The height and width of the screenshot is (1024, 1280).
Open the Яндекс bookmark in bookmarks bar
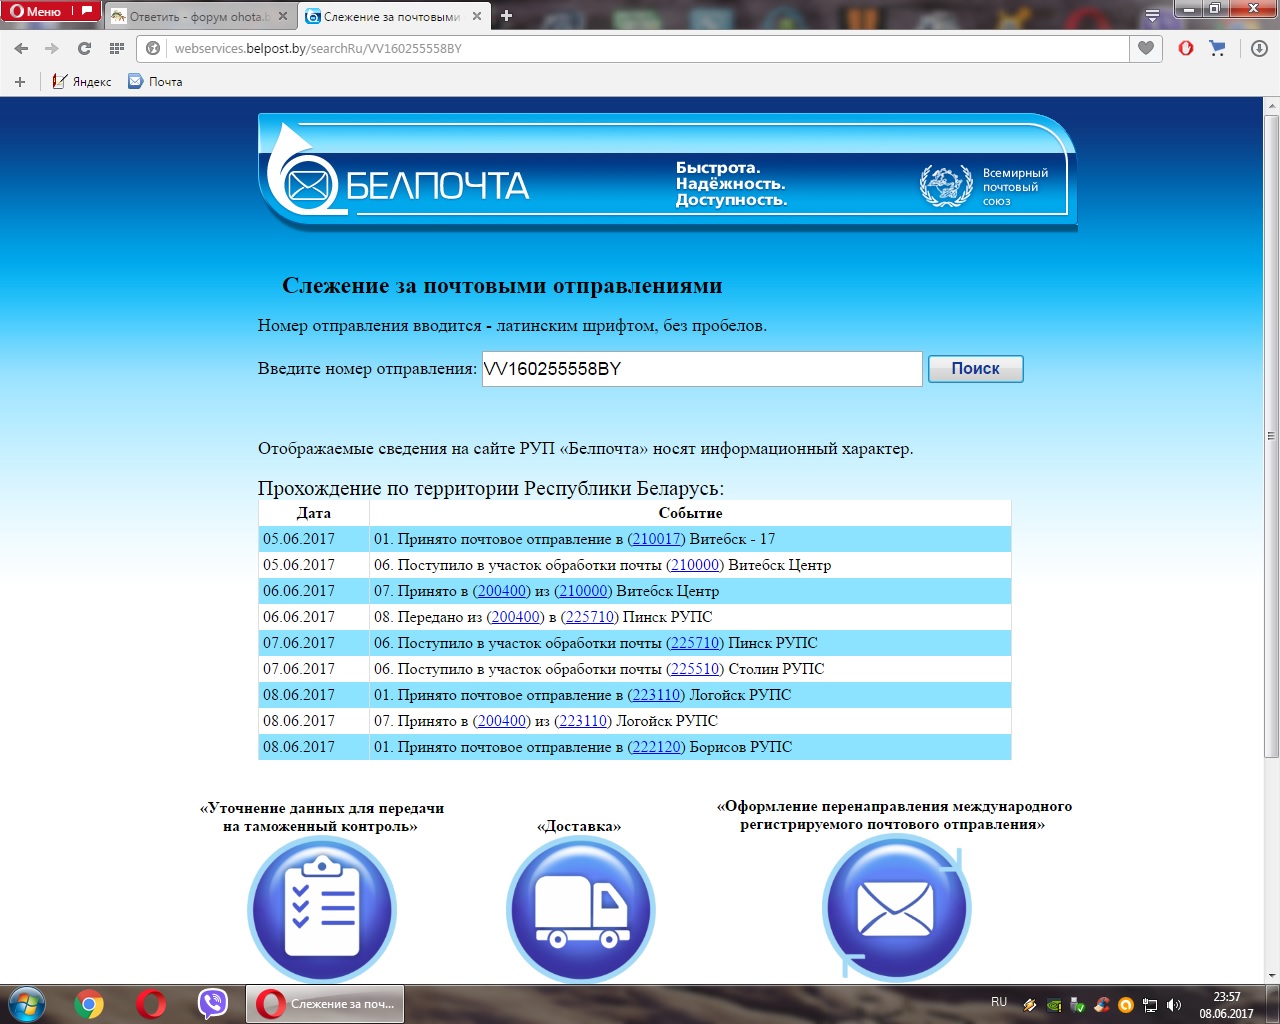coord(82,82)
